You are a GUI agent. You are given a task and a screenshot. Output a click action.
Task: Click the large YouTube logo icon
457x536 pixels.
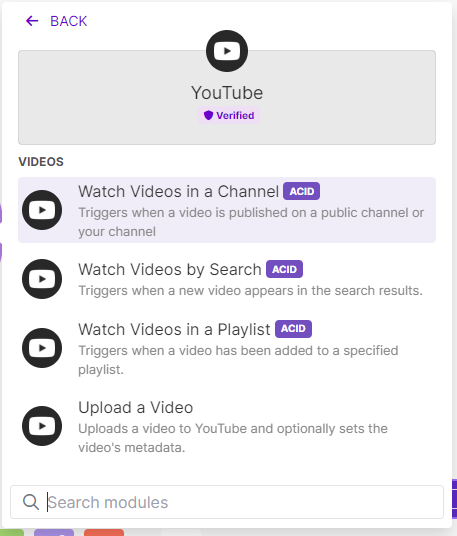(x=227, y=51)
